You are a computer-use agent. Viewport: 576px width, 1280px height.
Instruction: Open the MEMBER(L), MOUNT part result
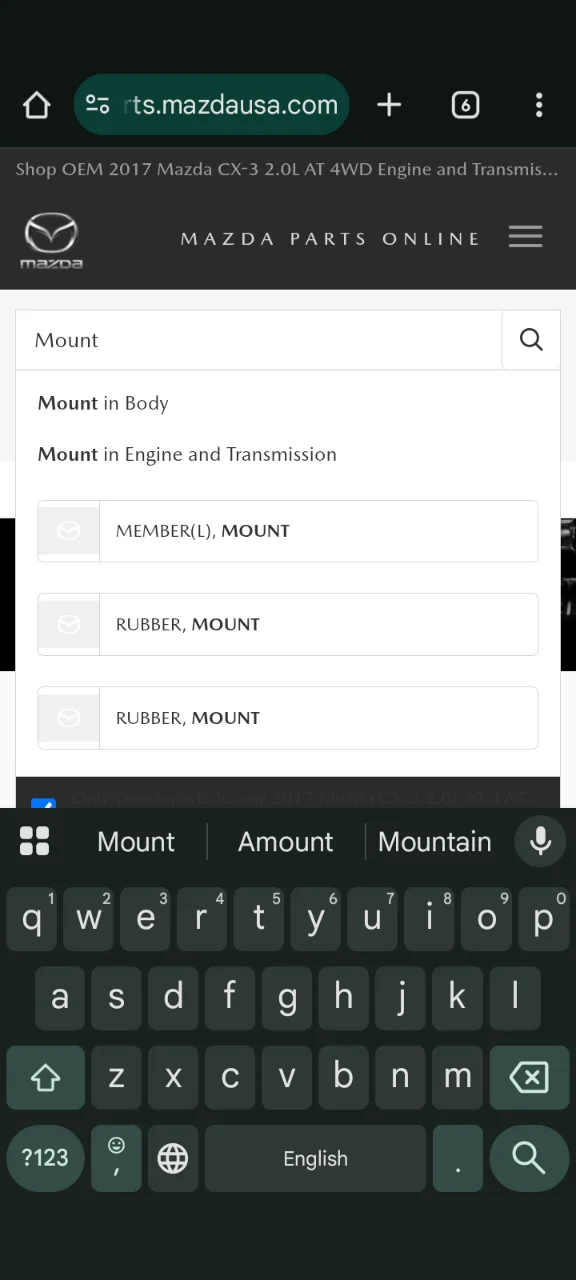click(288, 531)
